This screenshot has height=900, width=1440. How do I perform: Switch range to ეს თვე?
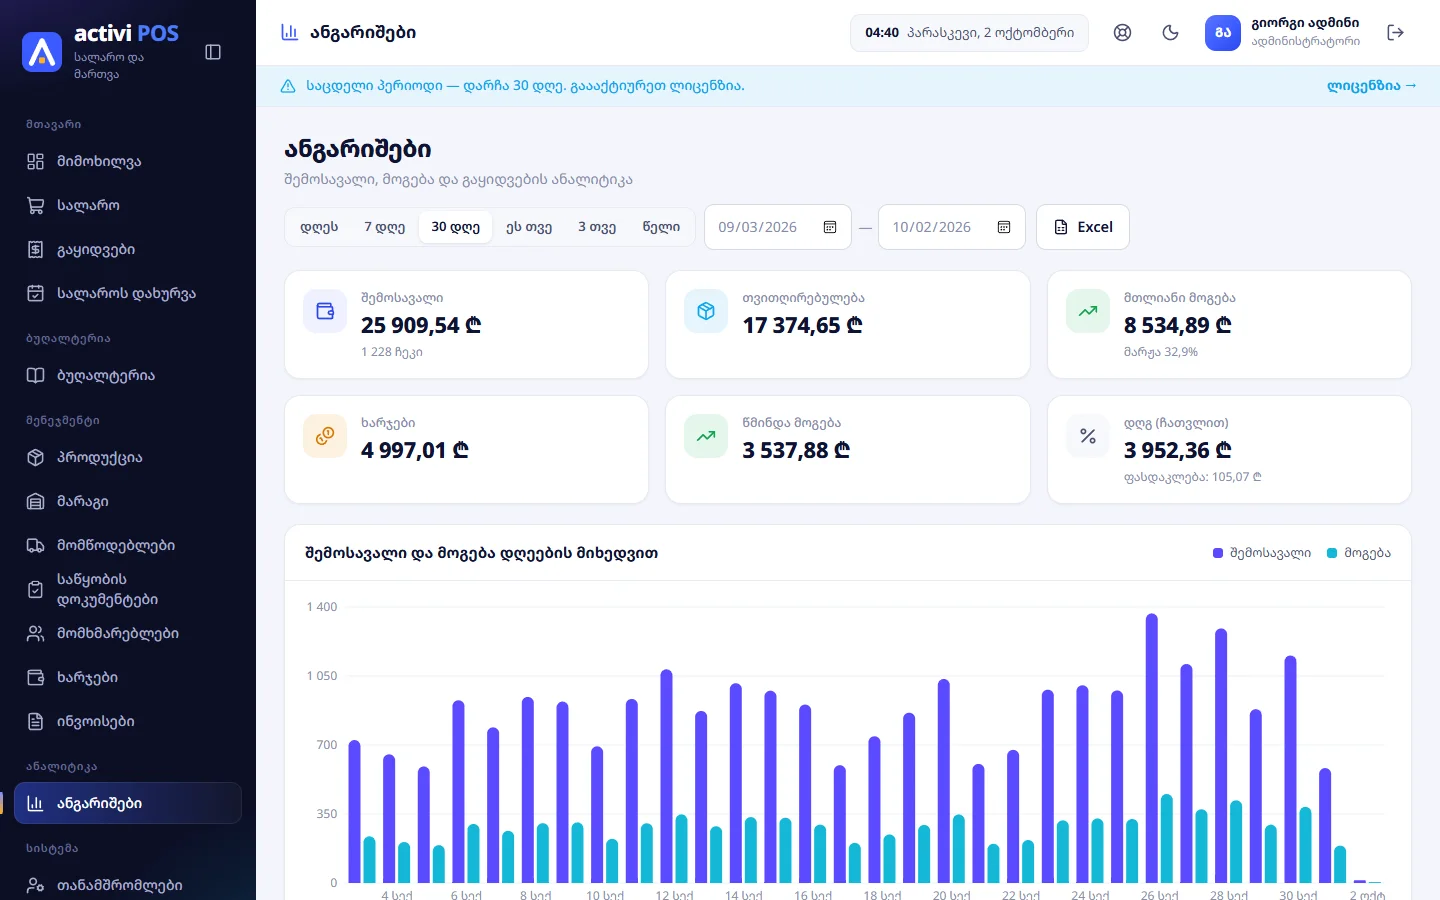coord(529,227)
